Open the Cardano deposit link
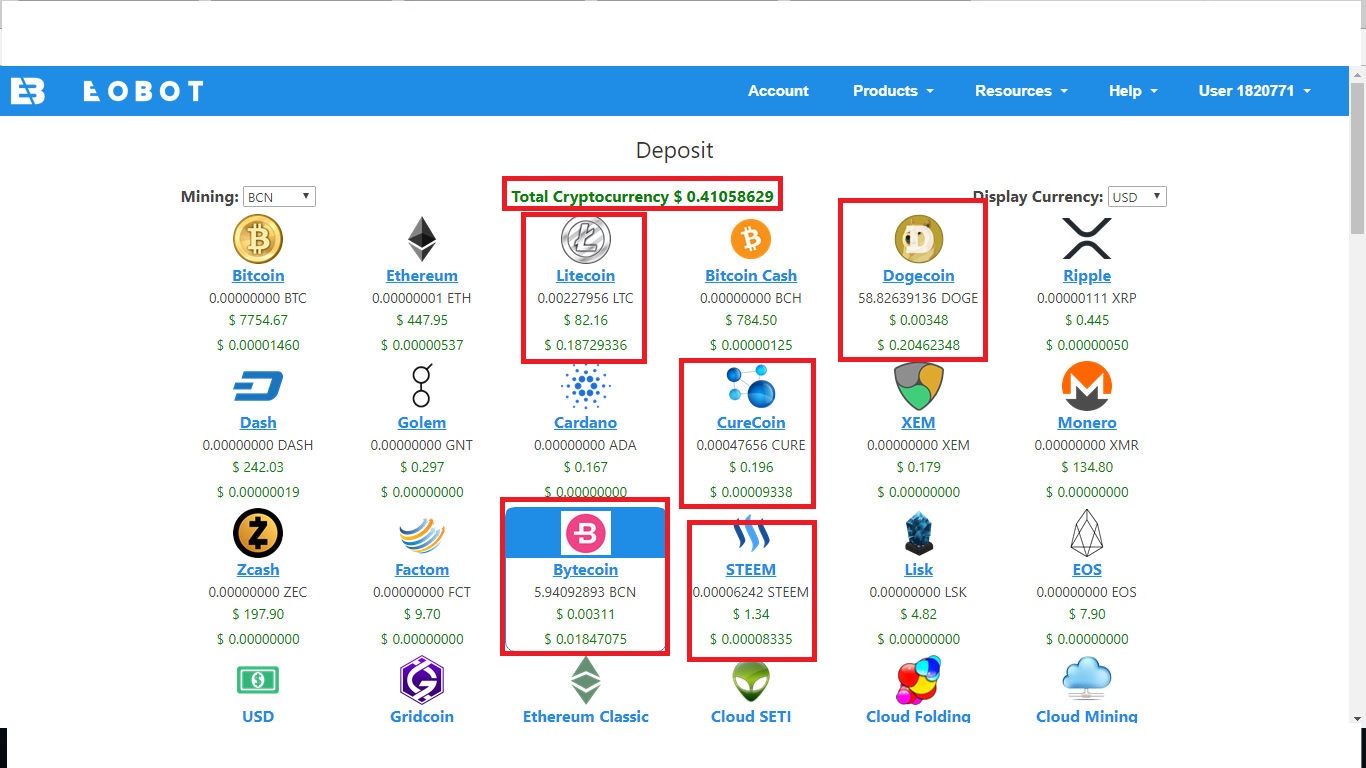This screenshot has height=768, width=1366. [586, 423]
